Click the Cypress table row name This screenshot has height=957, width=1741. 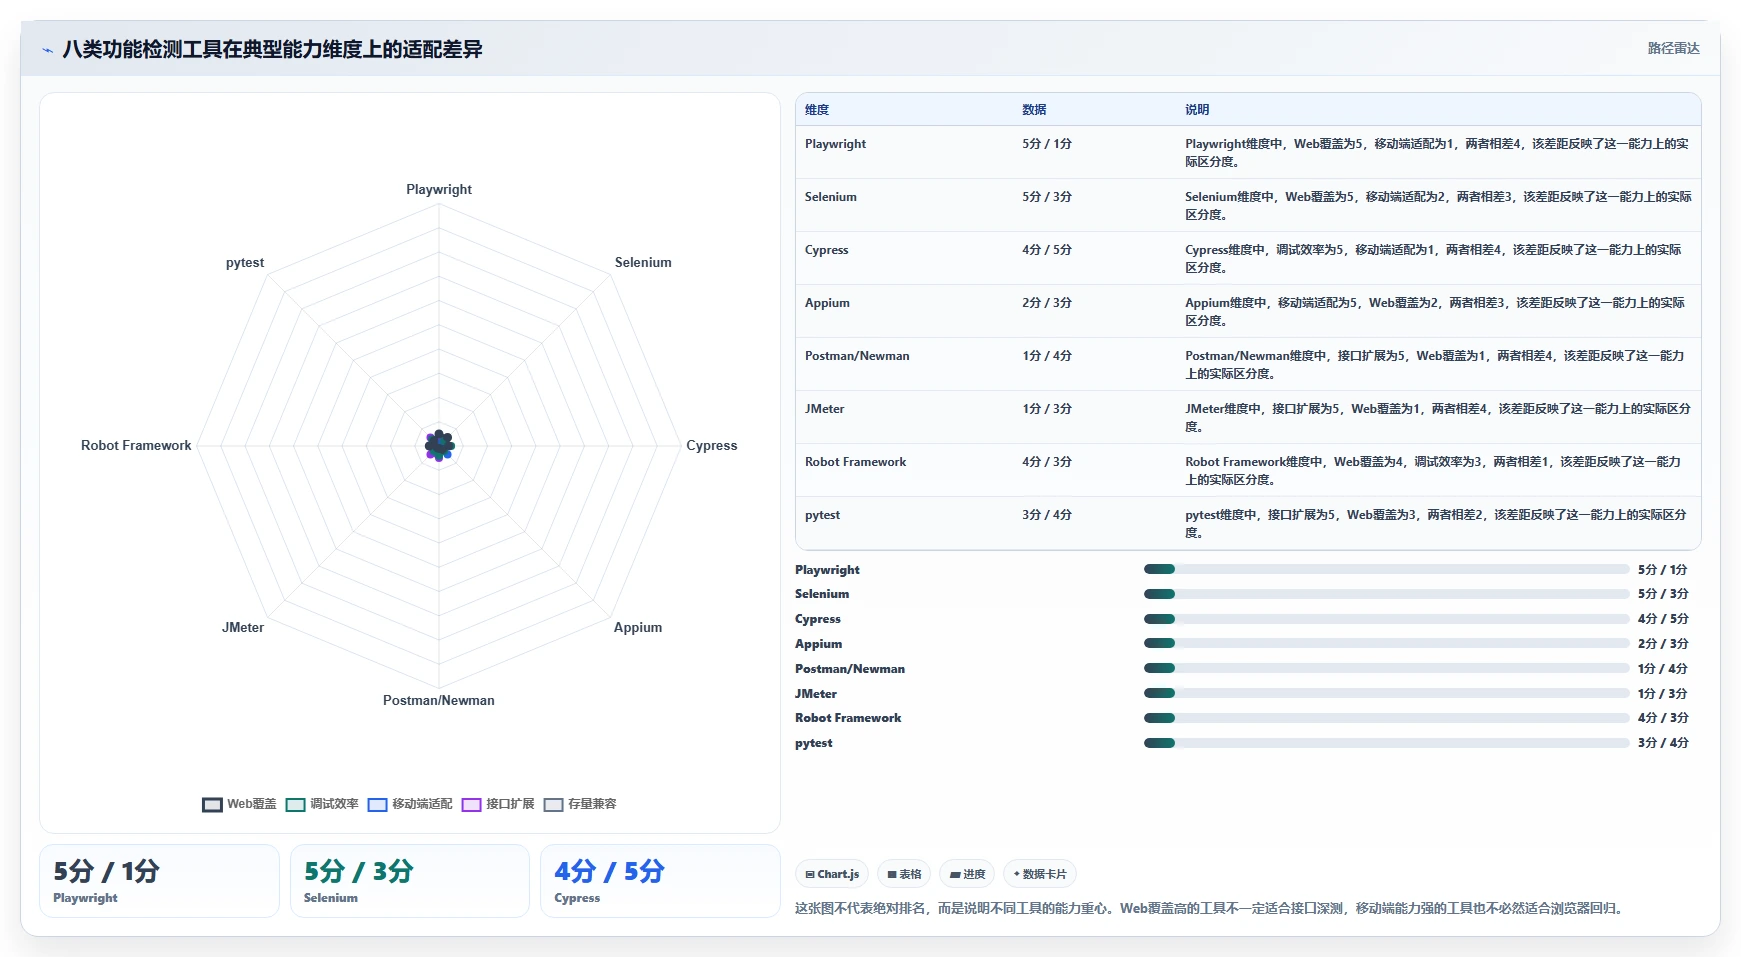pos(826,250)
